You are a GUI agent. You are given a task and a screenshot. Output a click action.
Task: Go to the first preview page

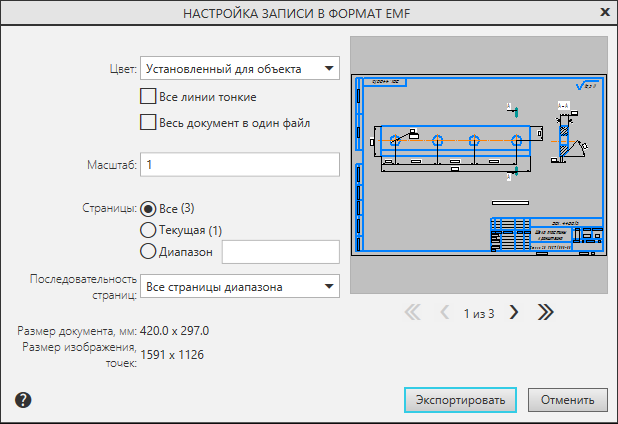point(412,312)
